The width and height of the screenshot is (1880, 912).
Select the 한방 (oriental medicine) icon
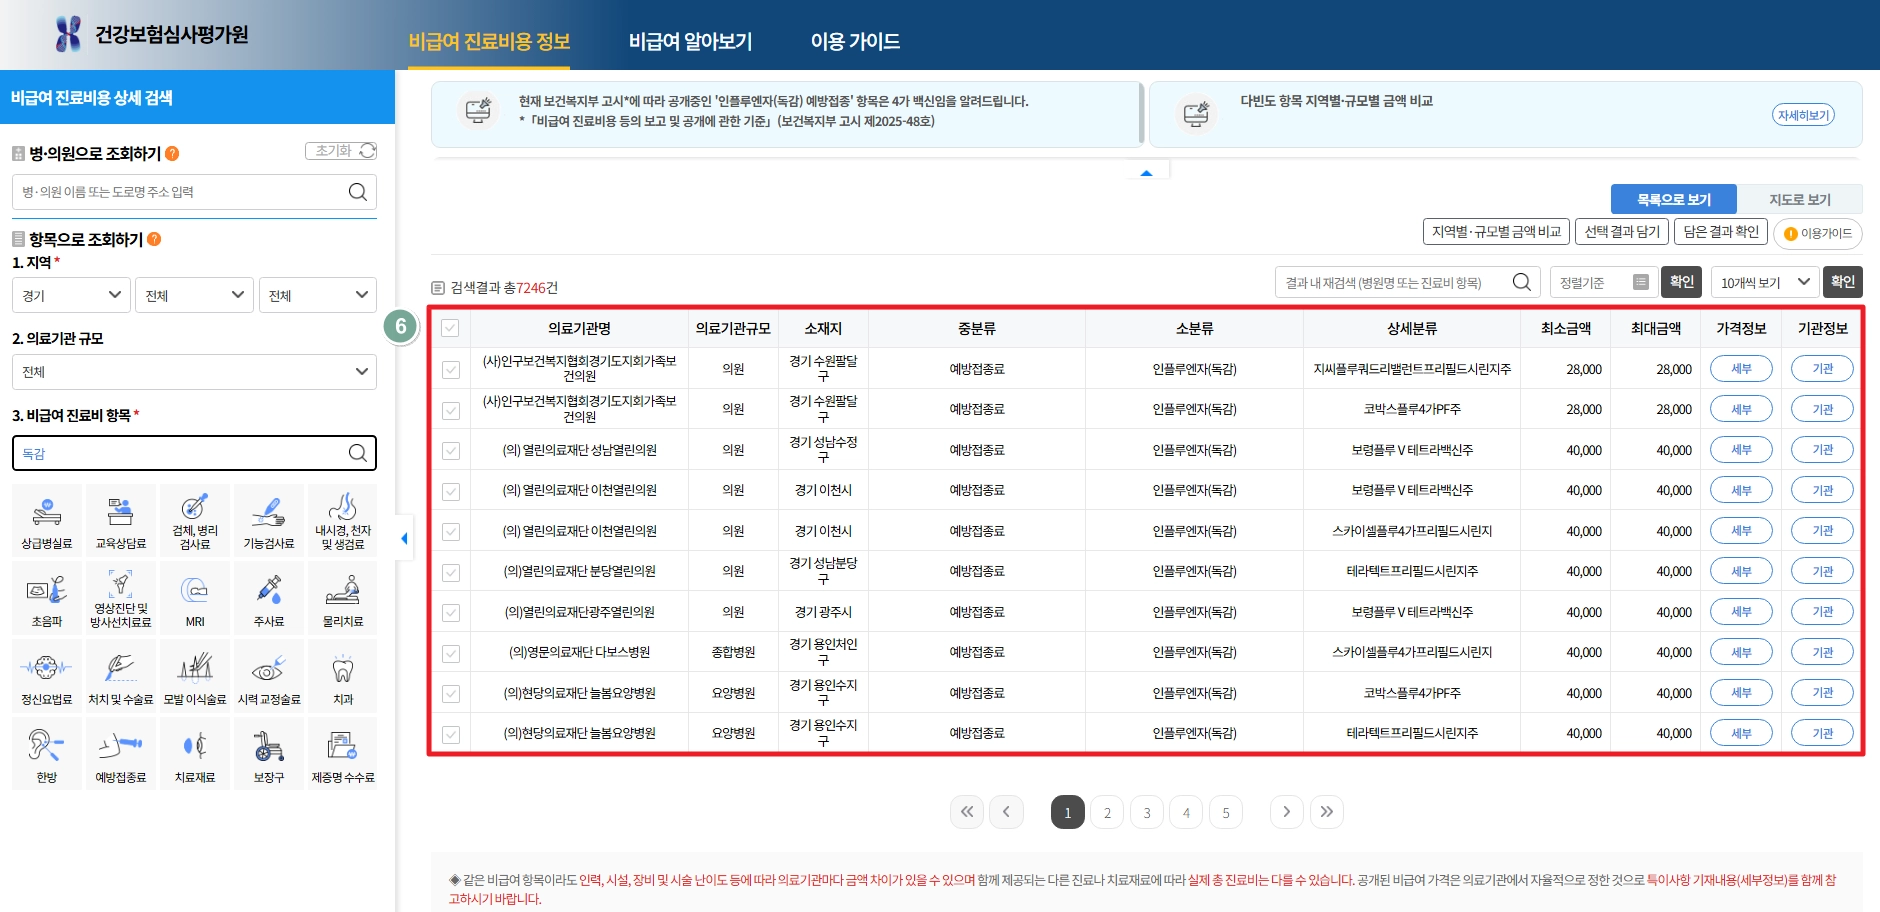[x=47, y=753]
